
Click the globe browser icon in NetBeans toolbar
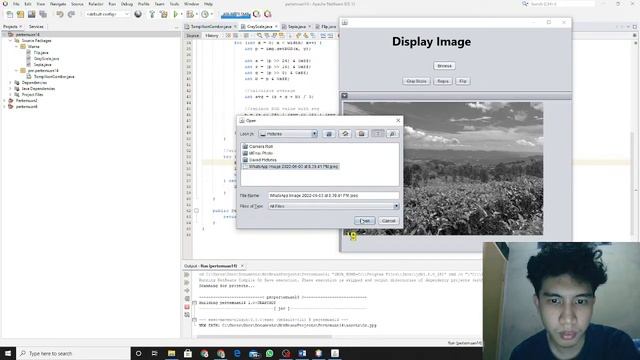click(138, 14)
